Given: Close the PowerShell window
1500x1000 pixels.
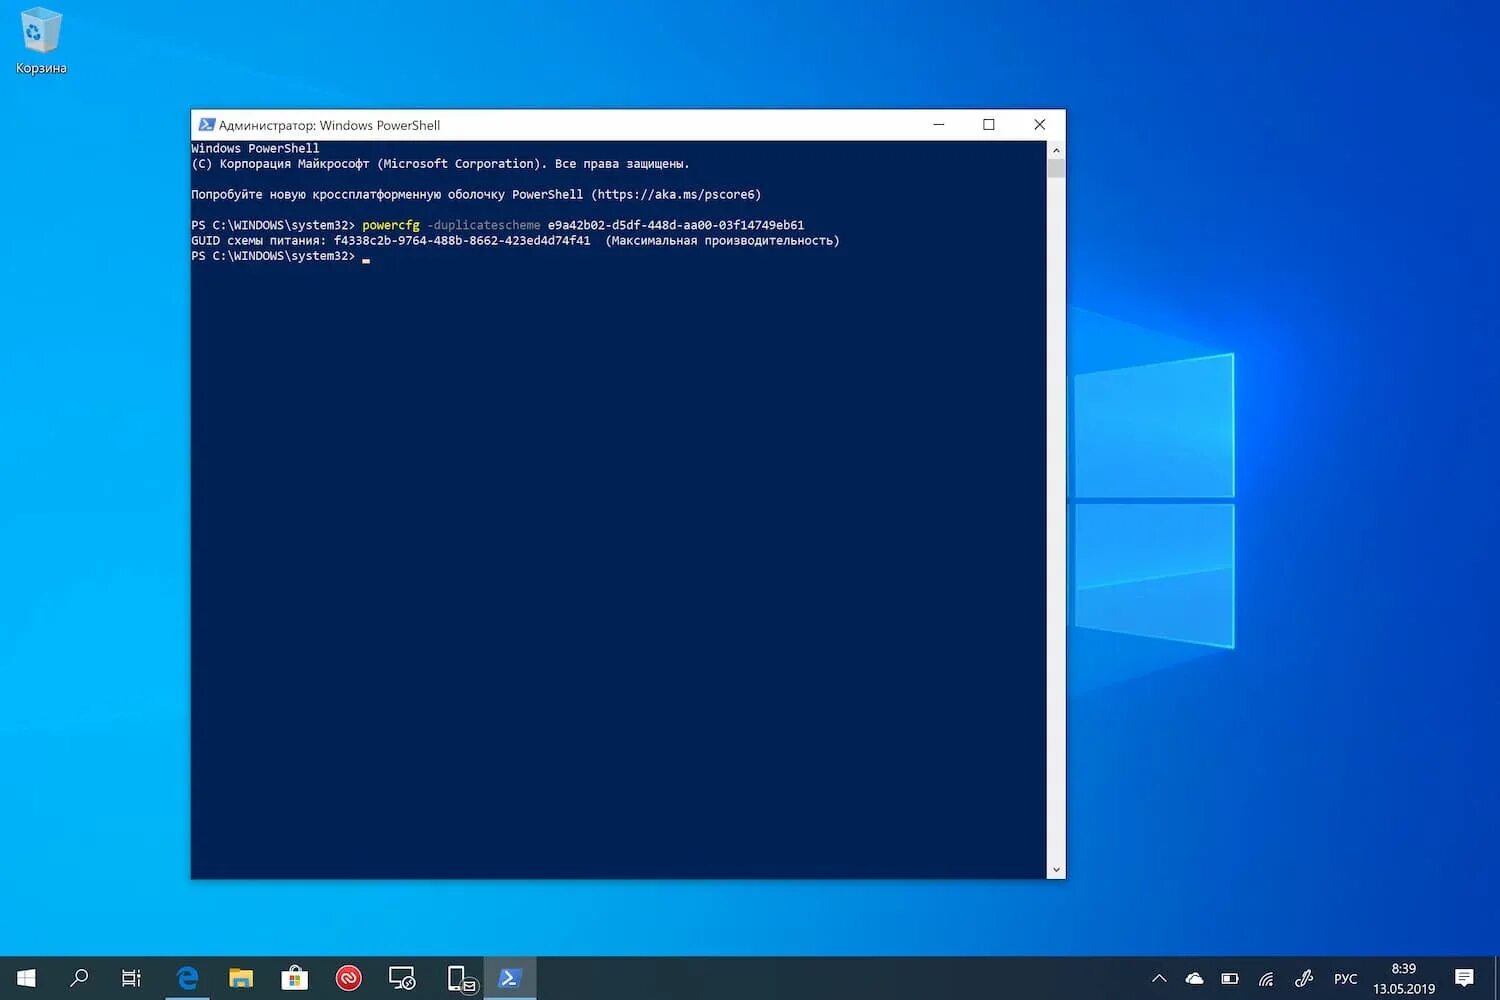Looking at the screenshot, I should (1040, 125).
